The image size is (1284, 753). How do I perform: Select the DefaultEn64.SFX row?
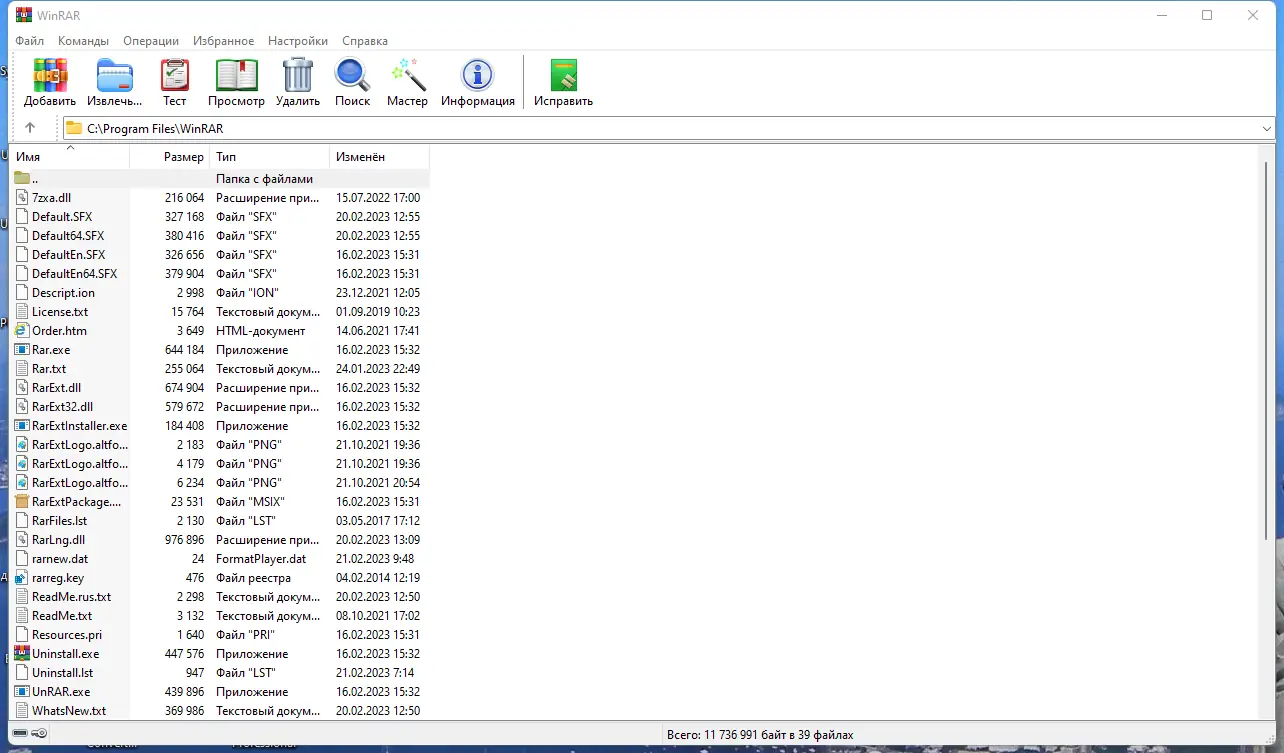click(220, 274)
